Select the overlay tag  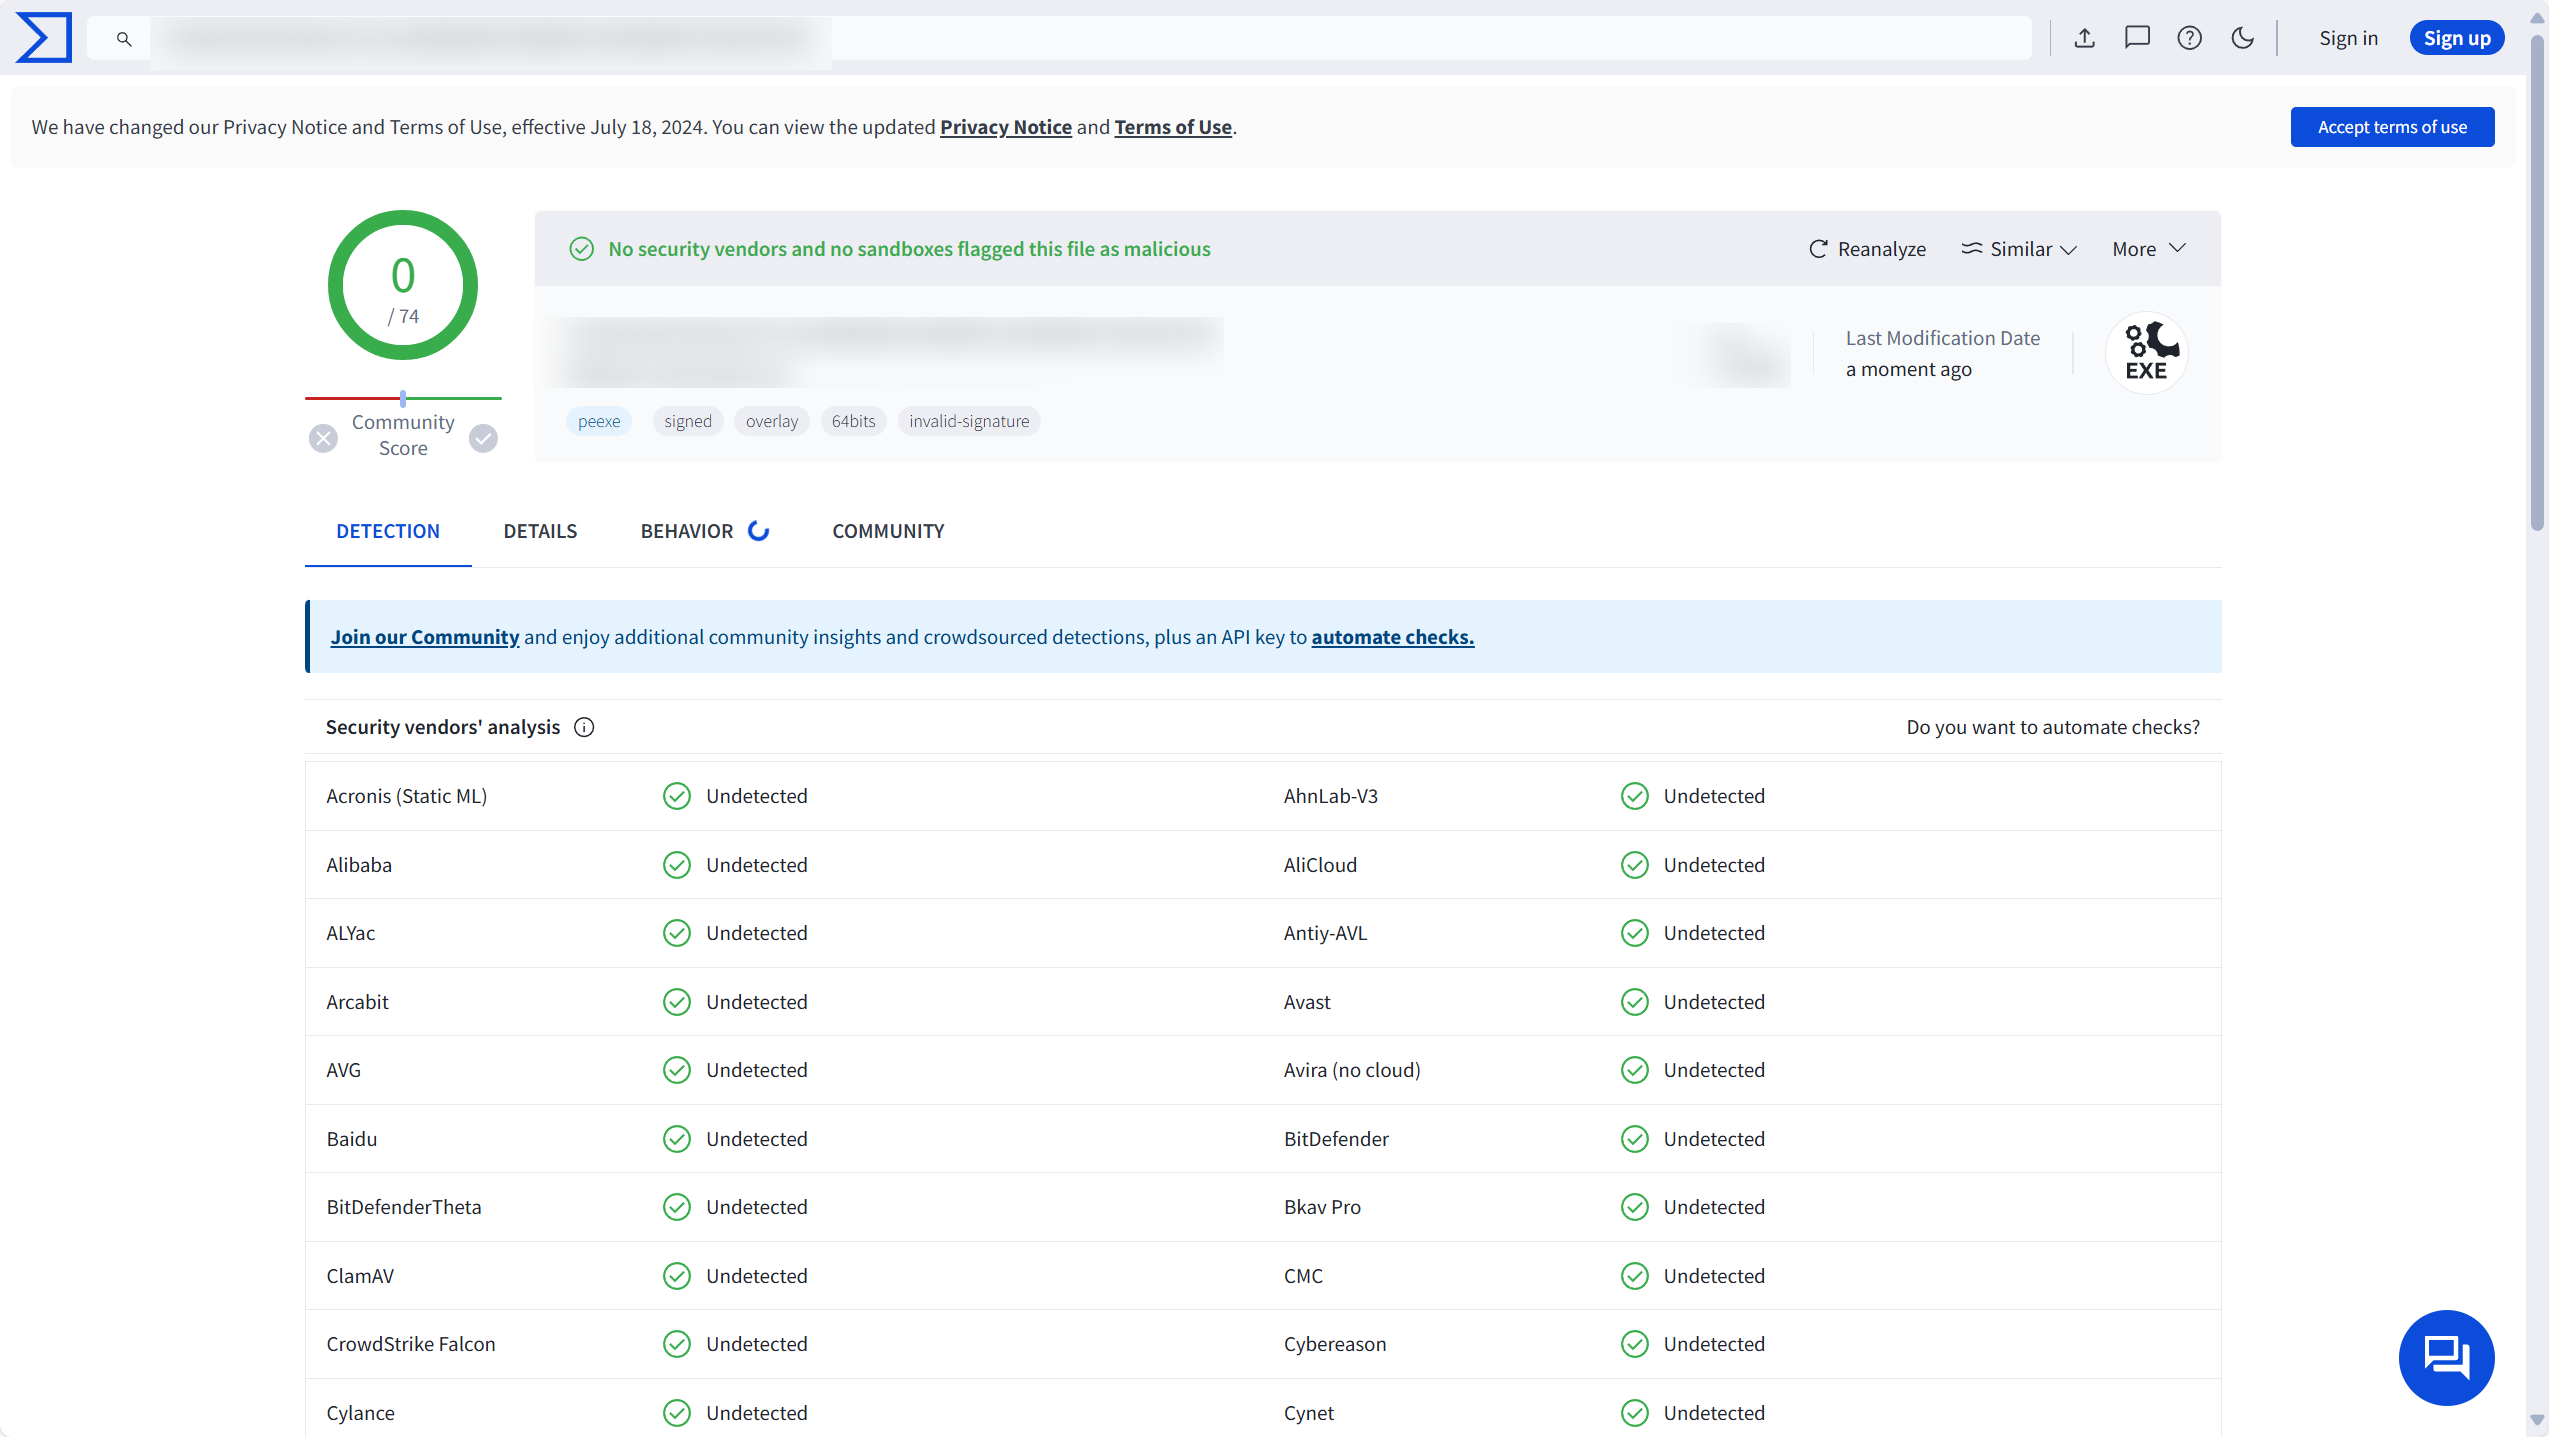tap(772, 421)
